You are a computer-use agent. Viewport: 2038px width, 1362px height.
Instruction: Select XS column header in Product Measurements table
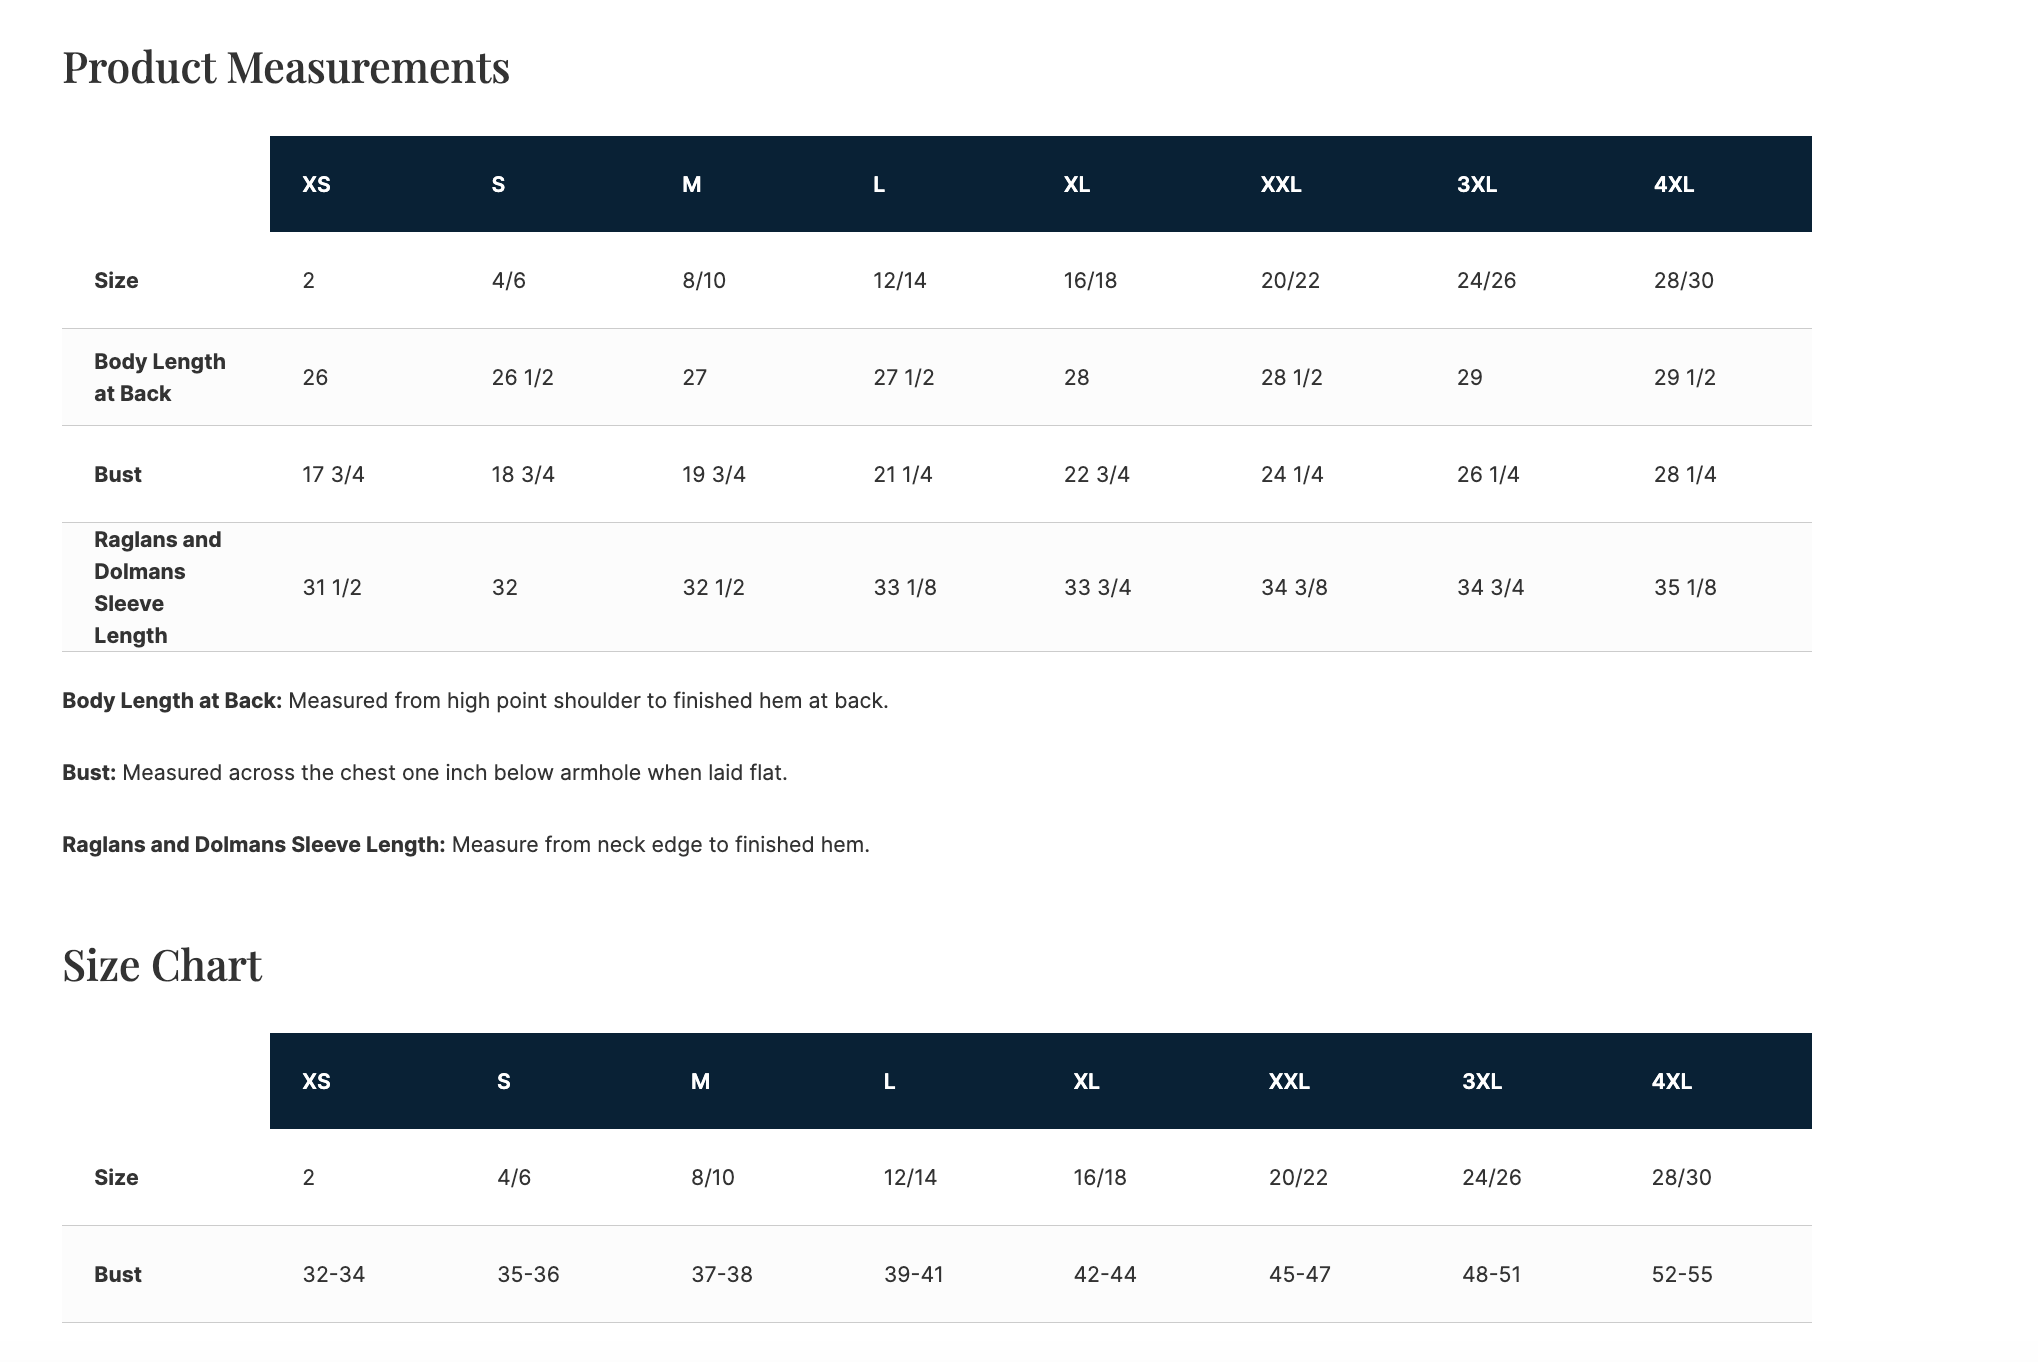point(316,184)
